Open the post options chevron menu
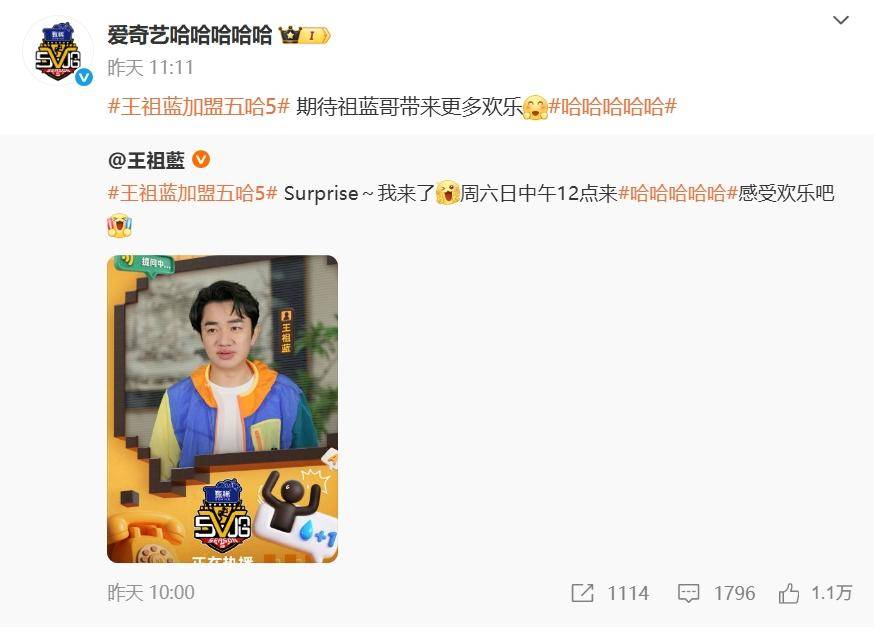 (840, 21)
